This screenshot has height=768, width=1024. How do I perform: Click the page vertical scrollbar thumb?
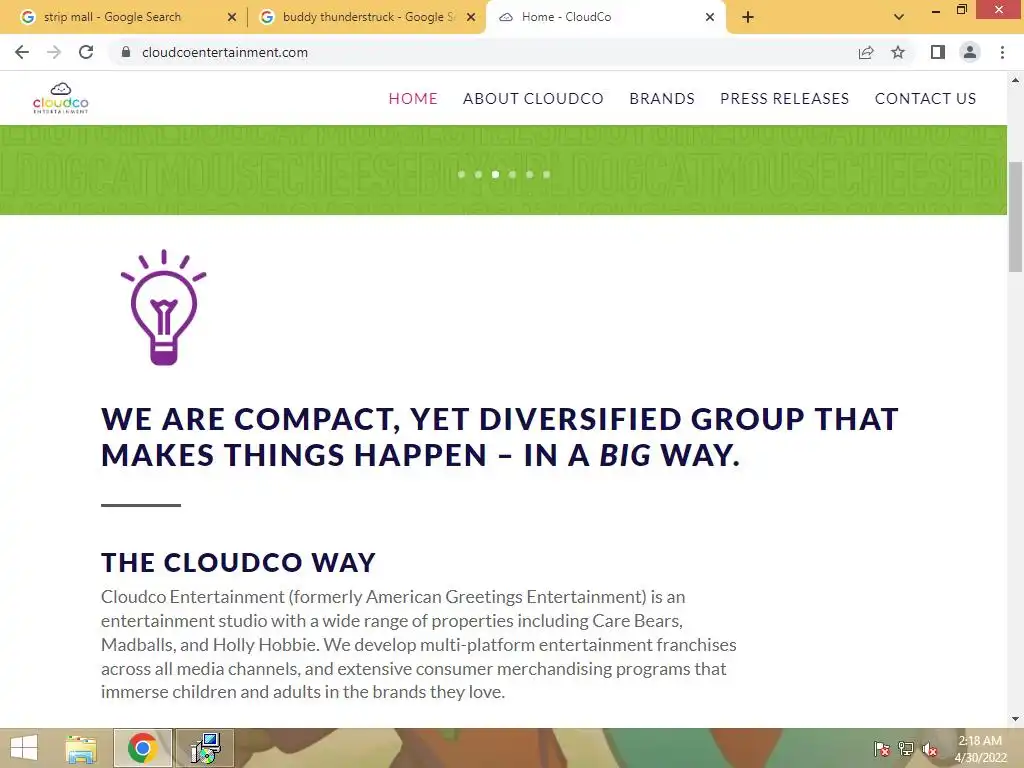(1015, 216)
